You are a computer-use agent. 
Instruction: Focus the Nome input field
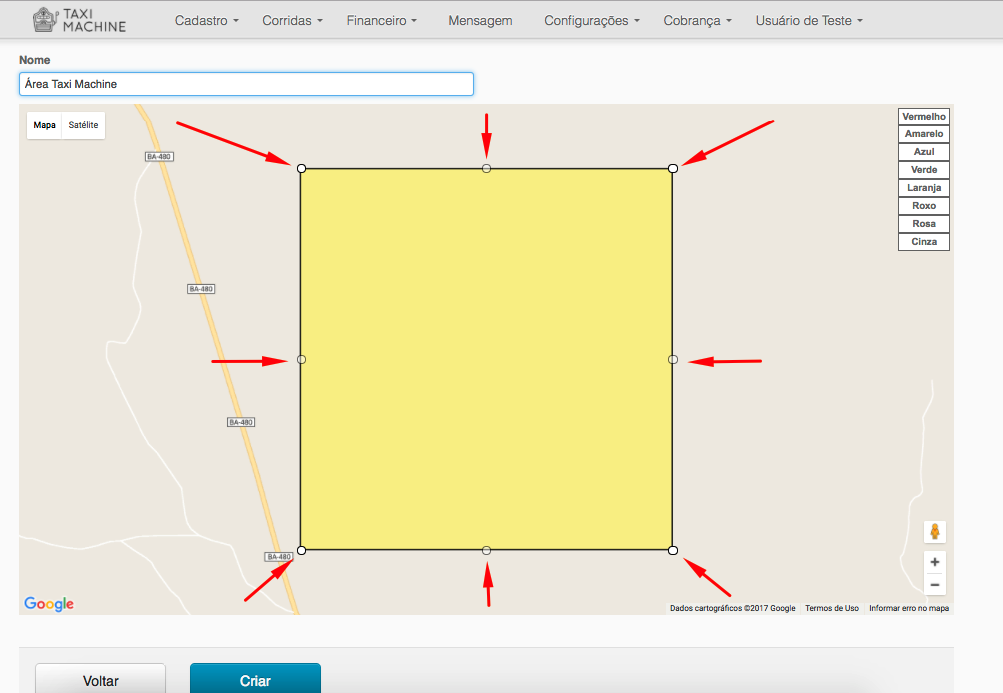pos(246,84)
